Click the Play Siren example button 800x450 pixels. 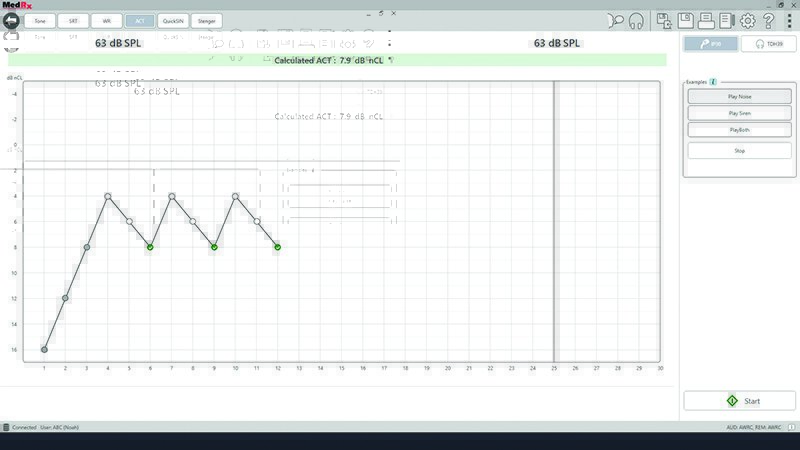(x=739, y=113)
